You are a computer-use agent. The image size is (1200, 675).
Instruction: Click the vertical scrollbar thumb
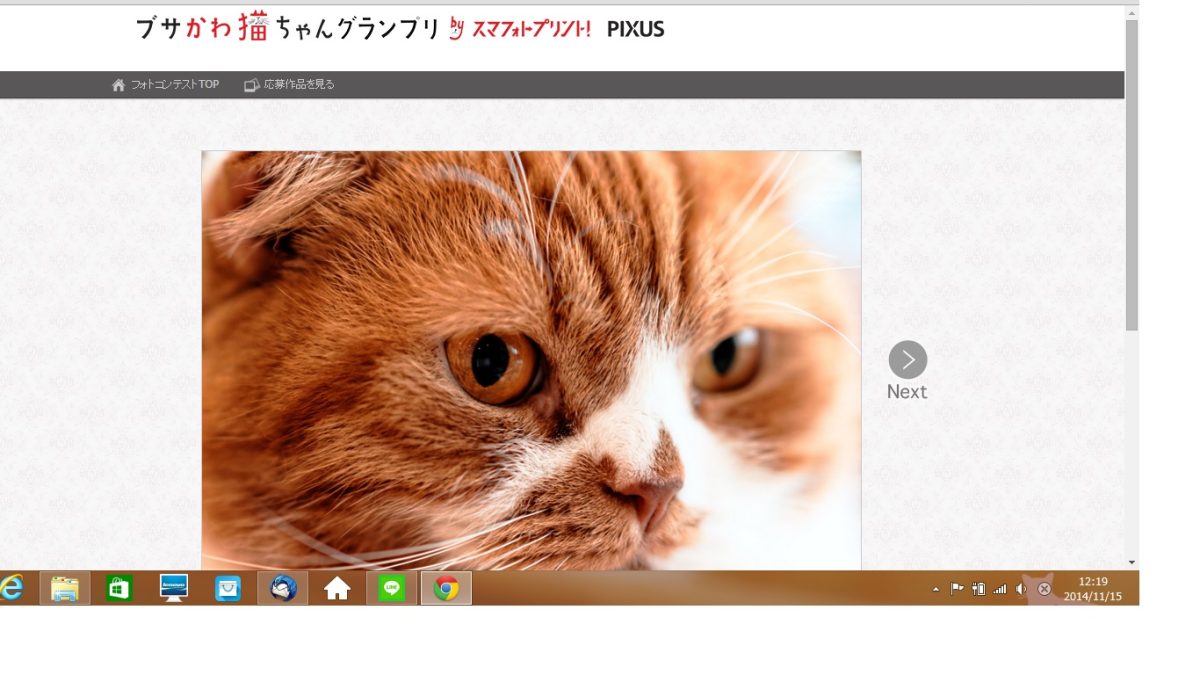[1132, 175]
